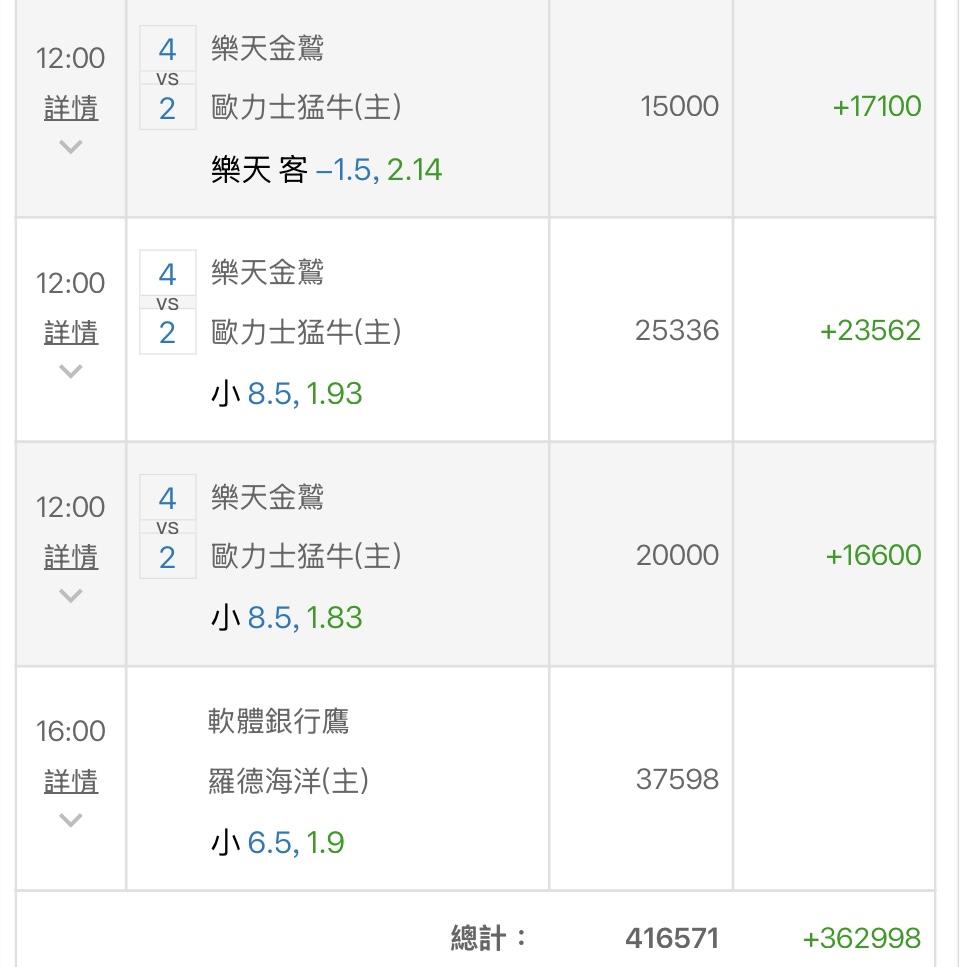The image size is (971, 967).
Task: Click stake amount 37598
Action: (x=677, y=779)
